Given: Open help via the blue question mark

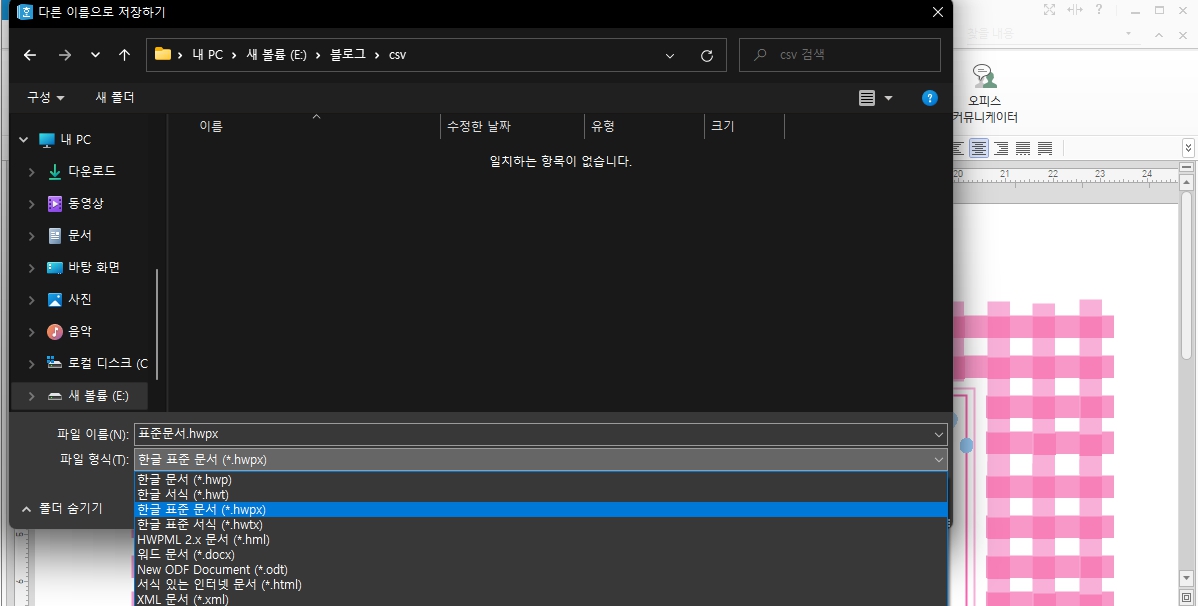Looking at the screenshot, I should click(x=929, y=97).
